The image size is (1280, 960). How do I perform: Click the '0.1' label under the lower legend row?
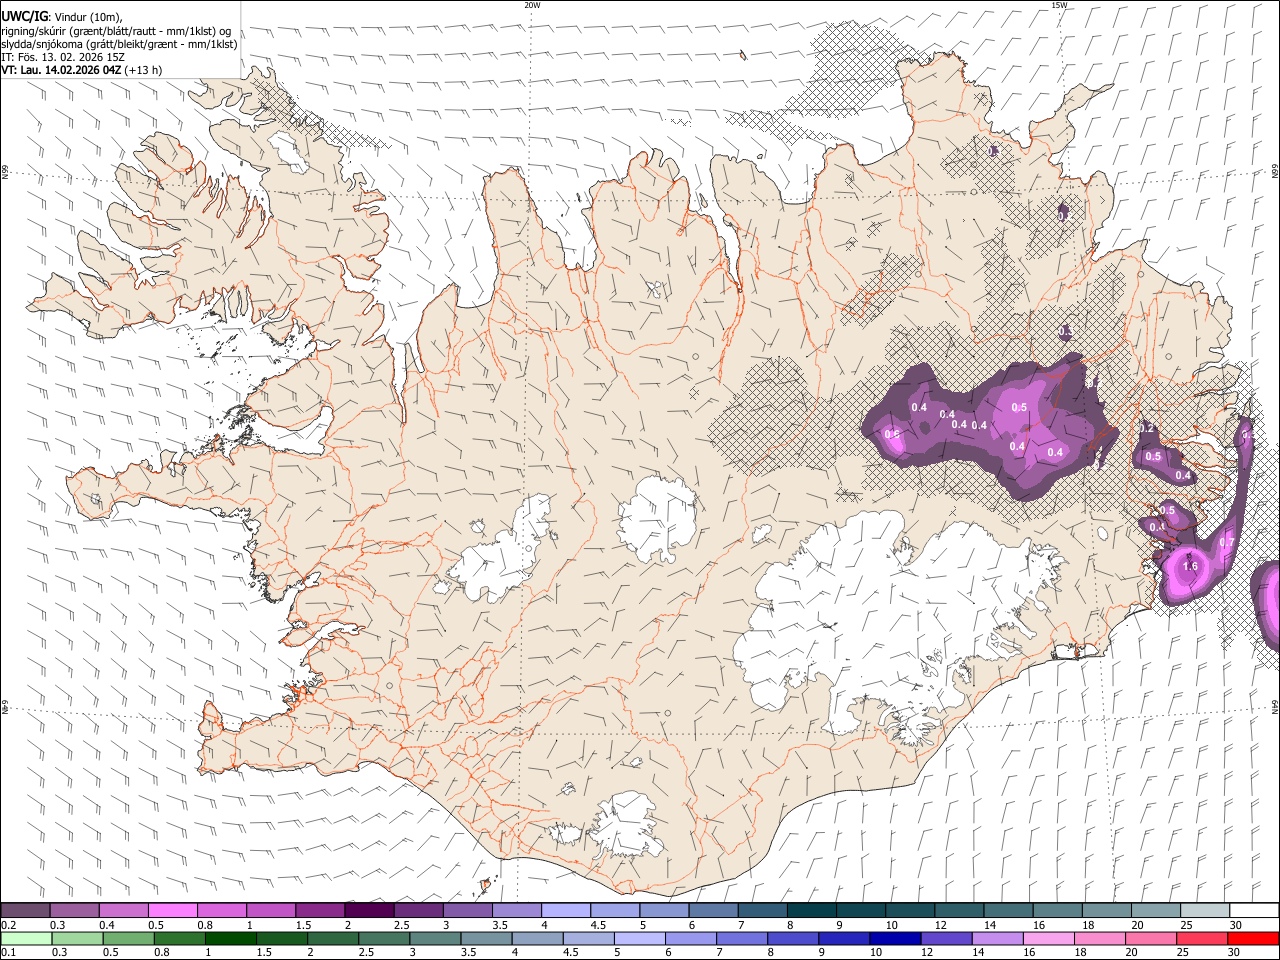click(x=9, y=953)
